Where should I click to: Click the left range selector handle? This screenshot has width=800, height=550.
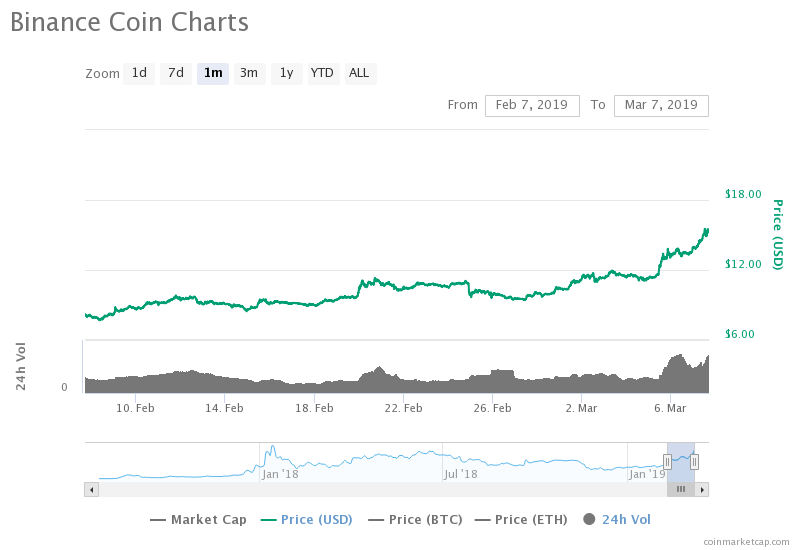click(667, 461)
